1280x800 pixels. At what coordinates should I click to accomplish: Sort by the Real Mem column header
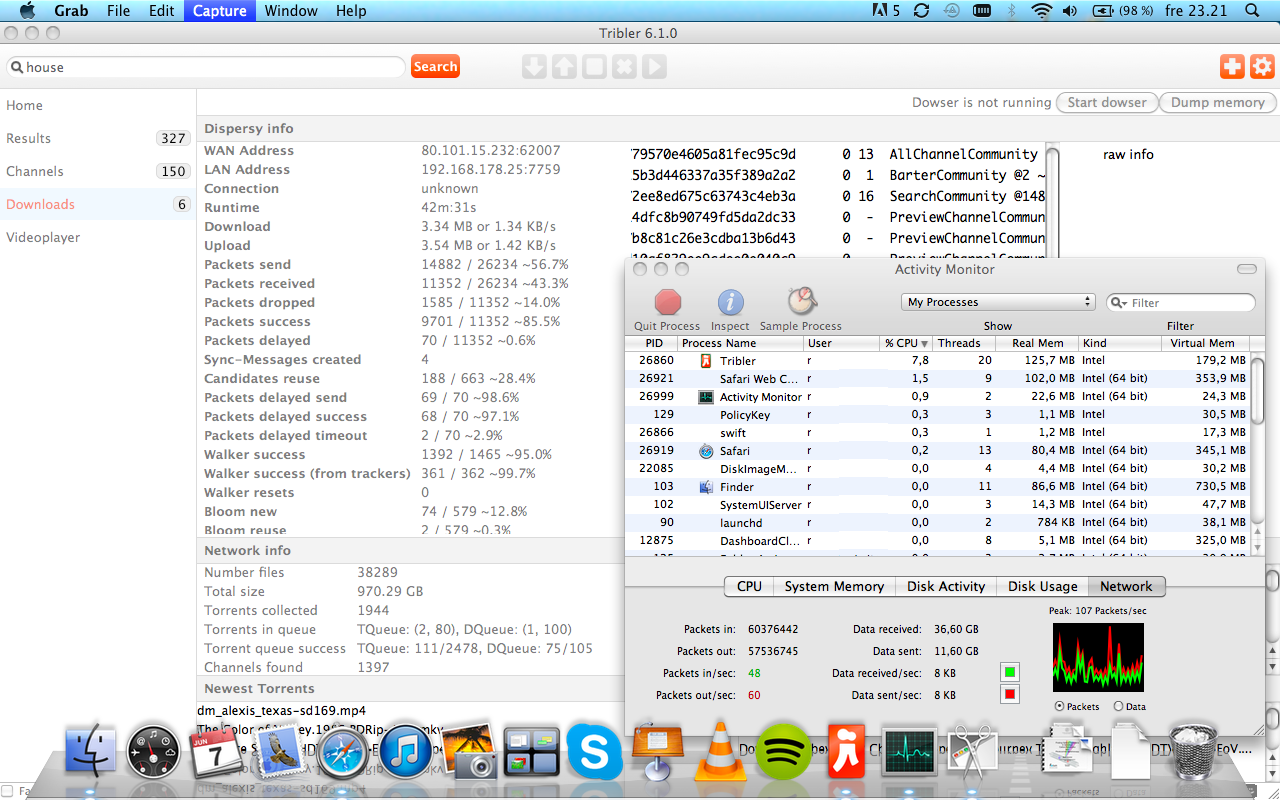coord(1037,343)
